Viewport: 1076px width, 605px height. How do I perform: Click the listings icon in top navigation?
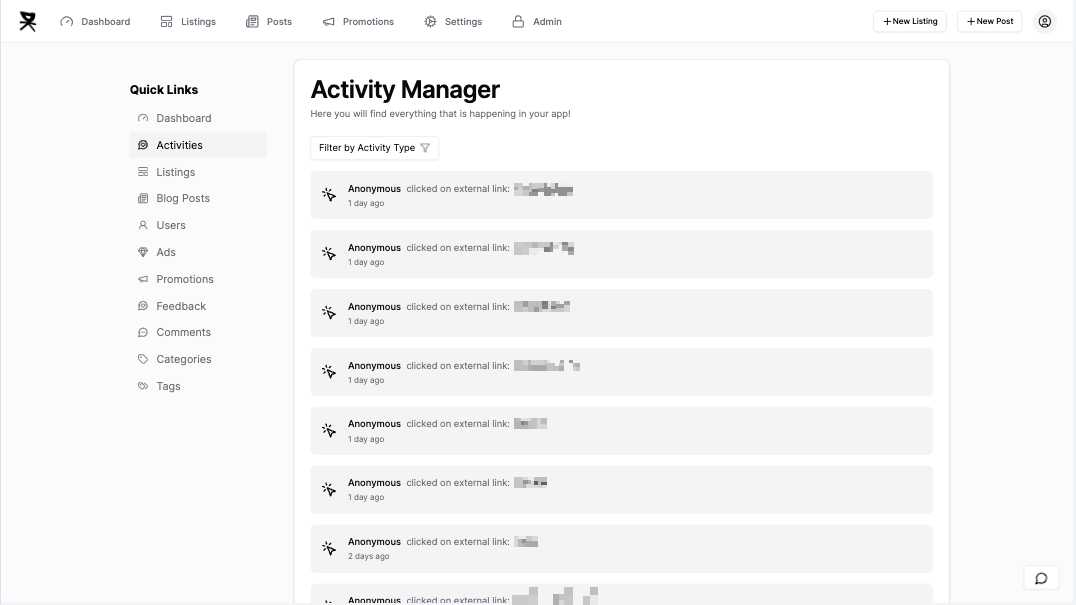coord(166,21)
